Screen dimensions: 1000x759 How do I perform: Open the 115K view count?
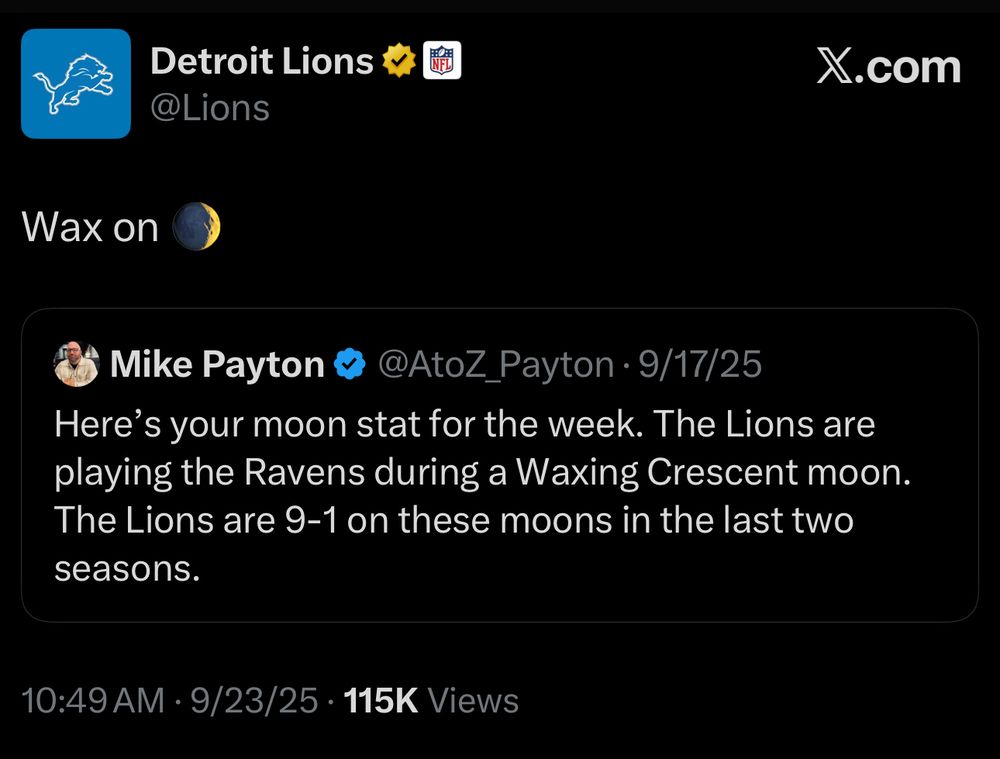[430, 700]
